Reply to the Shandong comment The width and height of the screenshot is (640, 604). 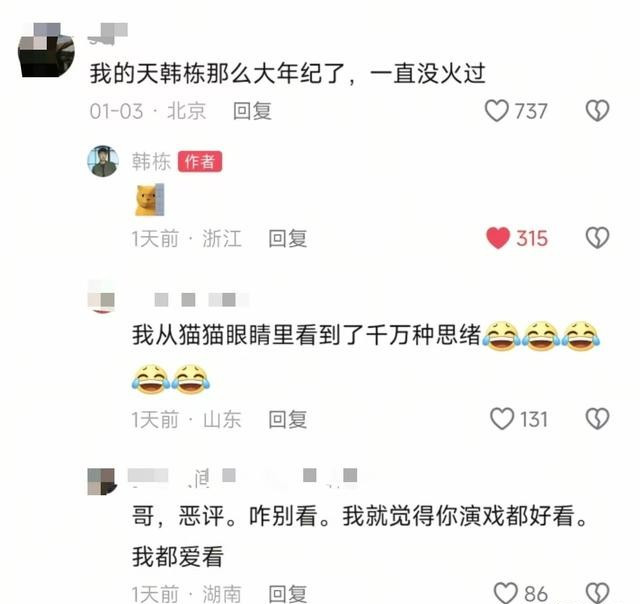pos(288,419)
